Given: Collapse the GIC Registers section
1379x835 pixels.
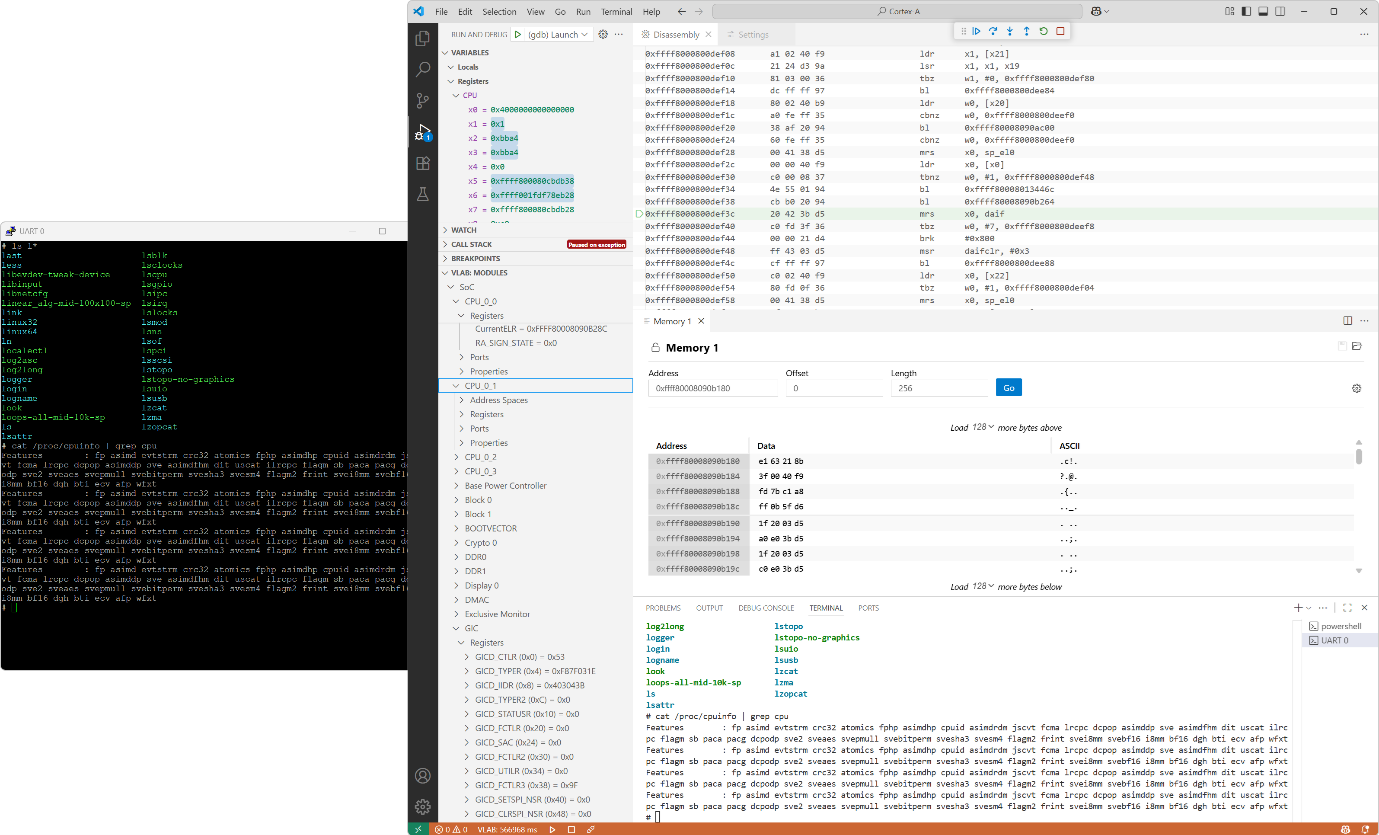Looking at the screenshot, I should (463, 642).
